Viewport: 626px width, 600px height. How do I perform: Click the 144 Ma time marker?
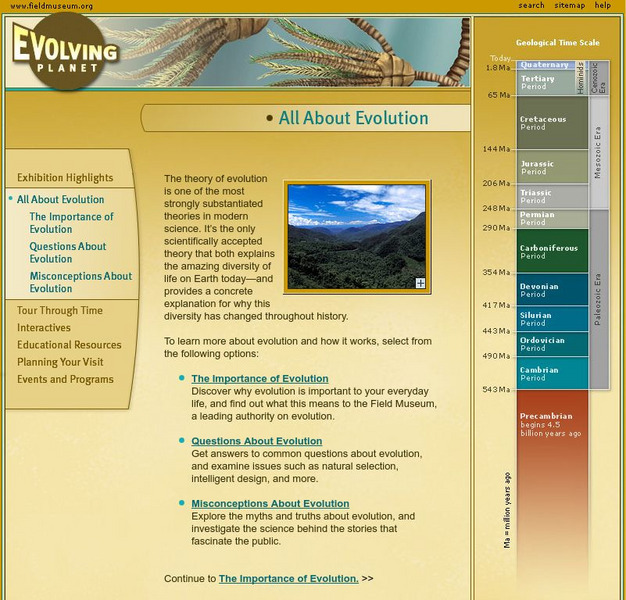(496, 149)
